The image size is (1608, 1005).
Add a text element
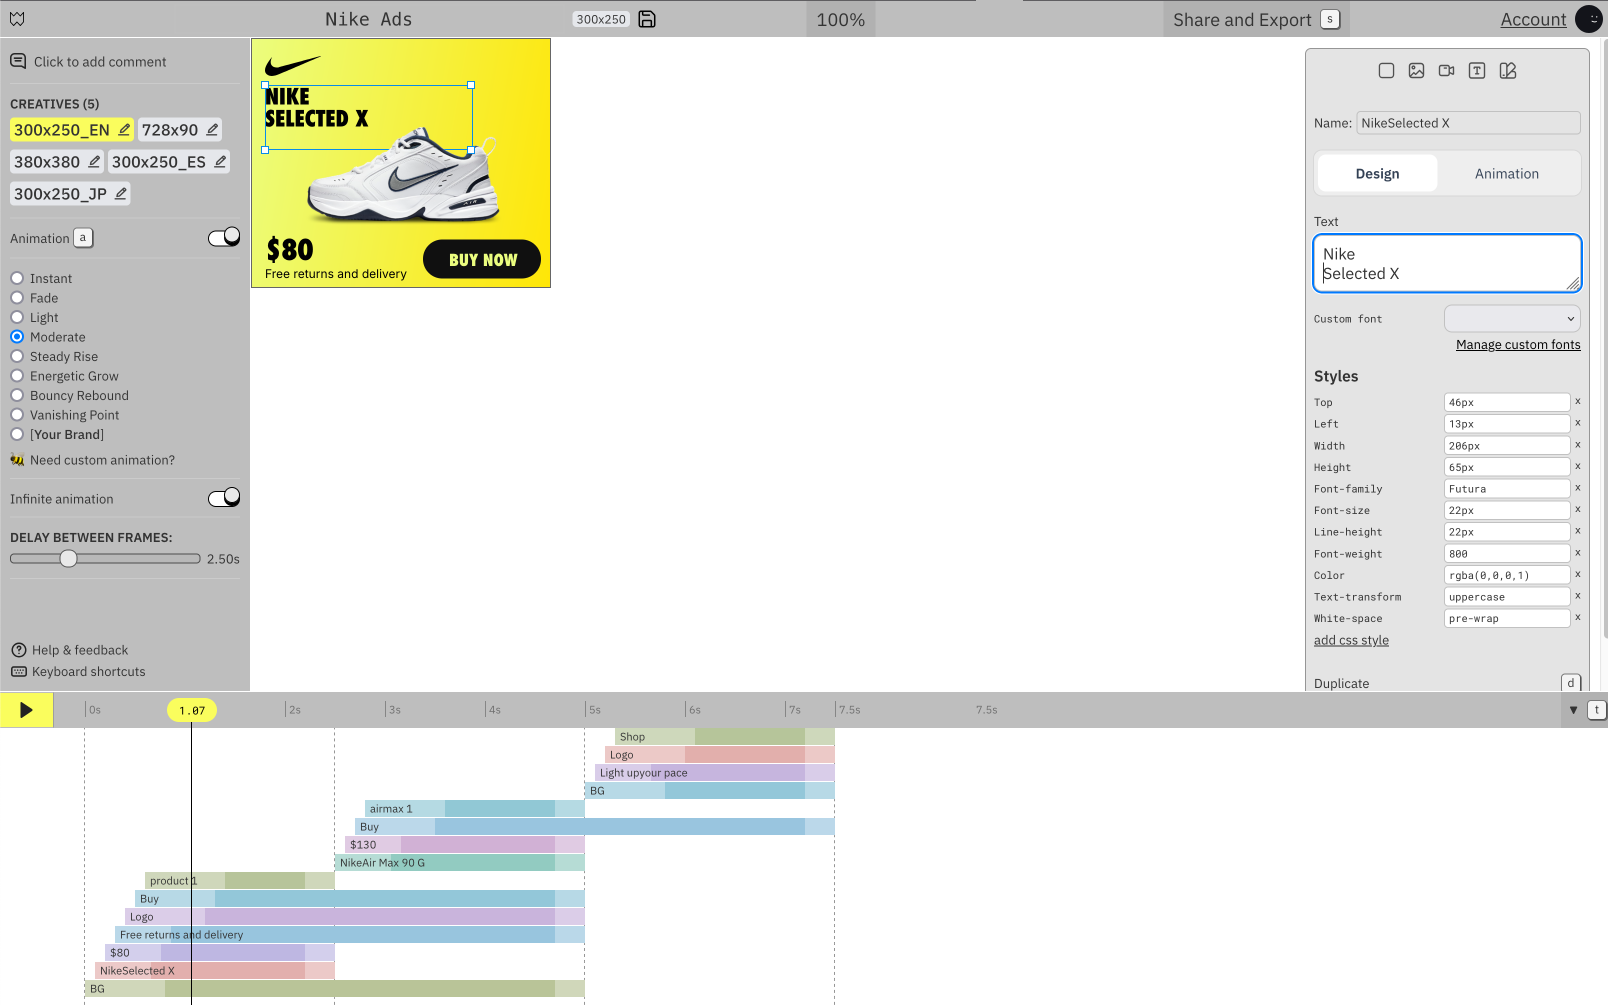coord(1477,71)
